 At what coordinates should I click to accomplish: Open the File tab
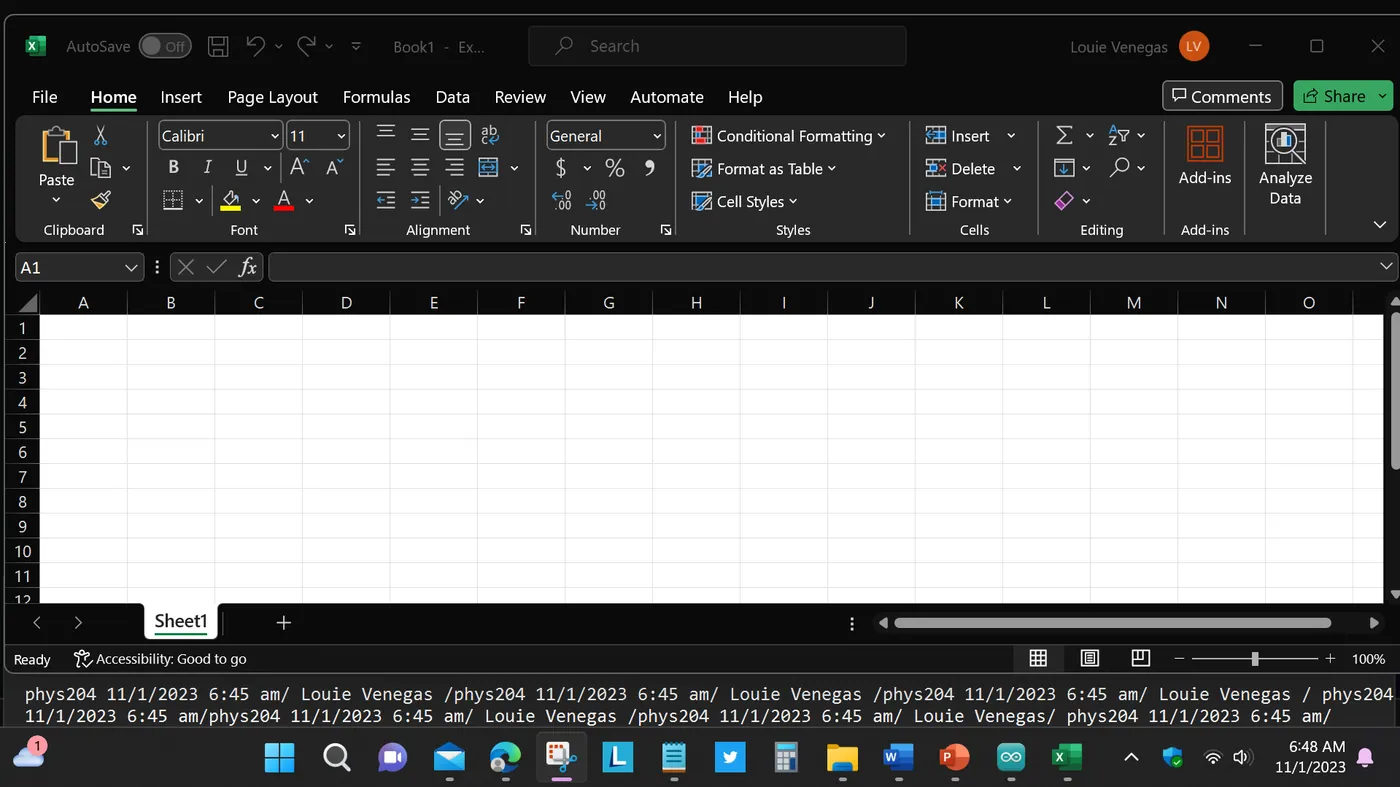[x=45, y=97]
